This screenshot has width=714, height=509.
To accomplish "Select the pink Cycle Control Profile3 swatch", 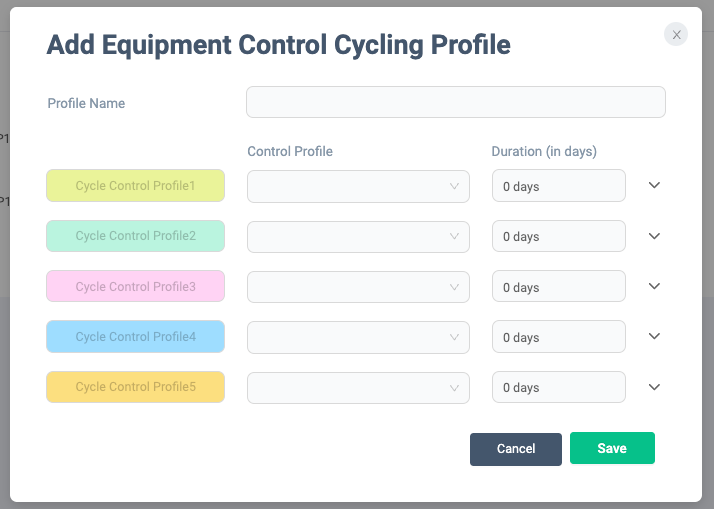I will click(x=136, y=286).
